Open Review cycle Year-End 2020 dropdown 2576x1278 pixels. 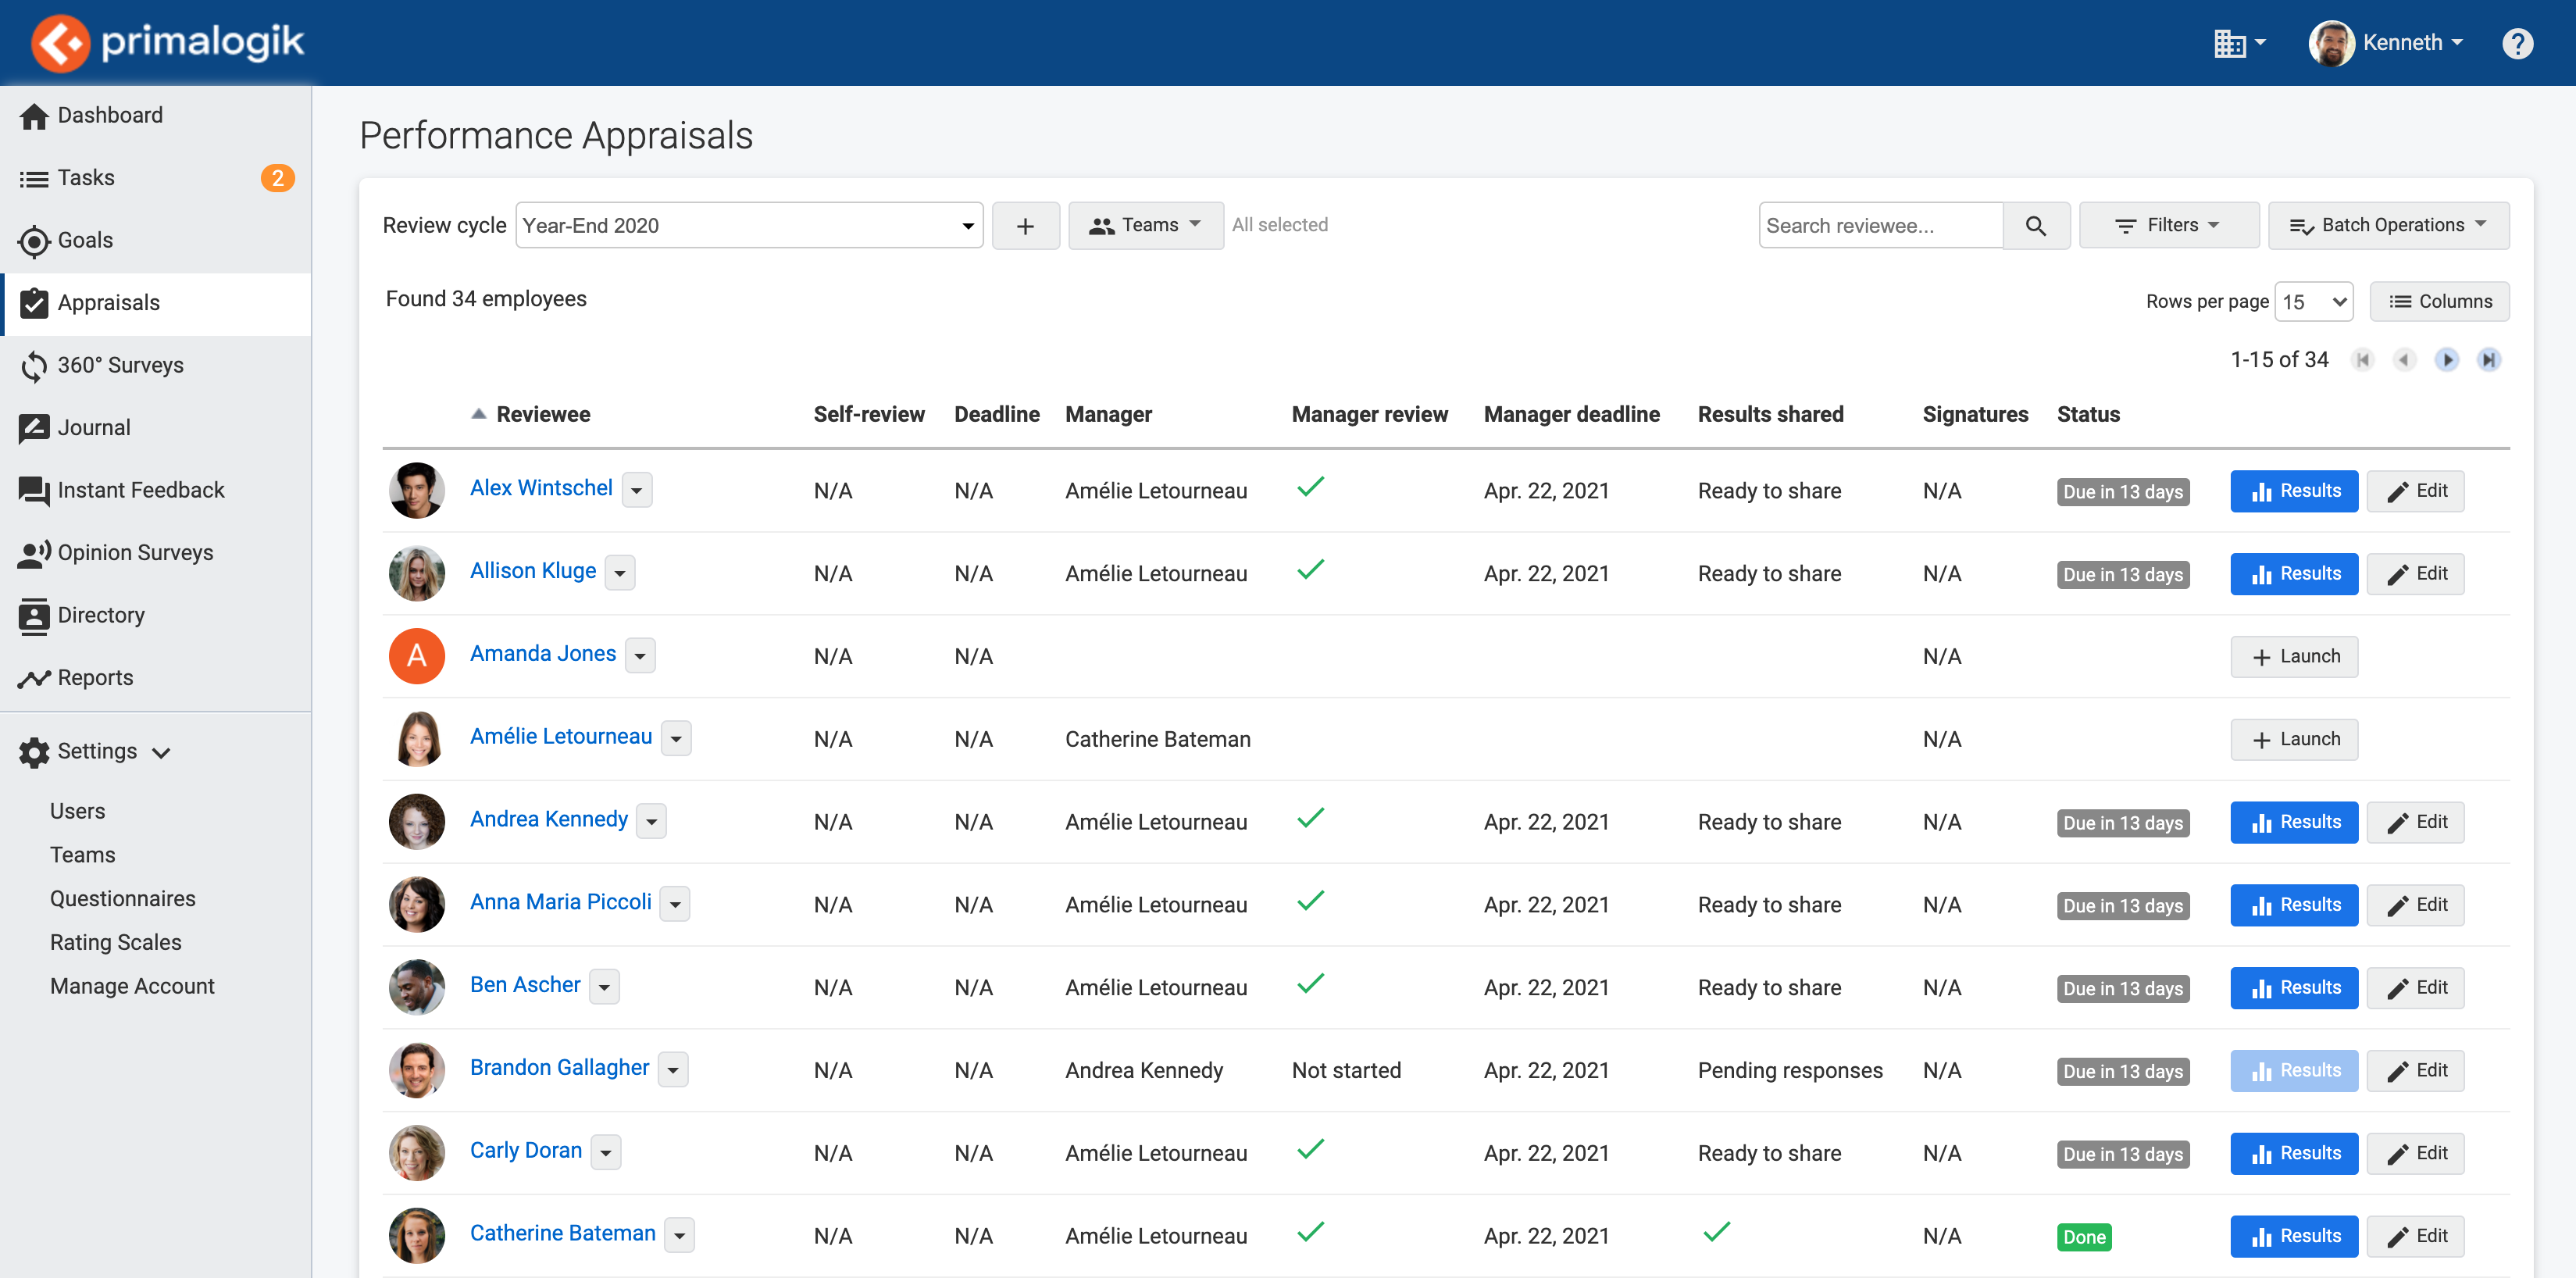tap(748, 226)
